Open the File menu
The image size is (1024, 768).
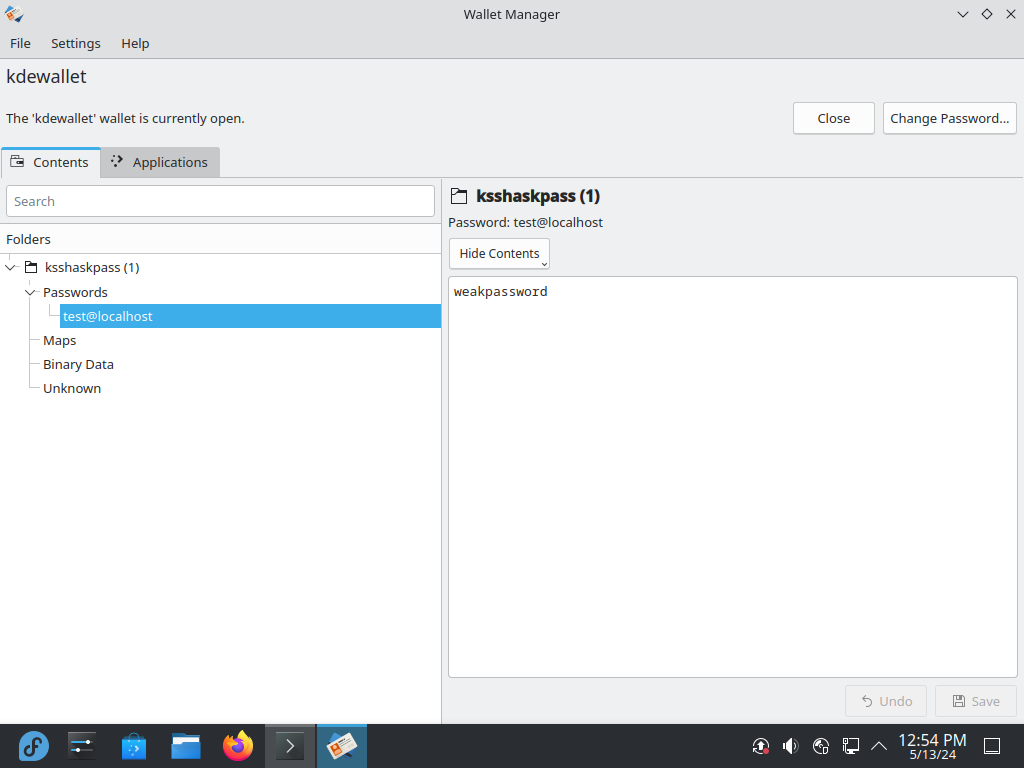click(x=20, y=43)
